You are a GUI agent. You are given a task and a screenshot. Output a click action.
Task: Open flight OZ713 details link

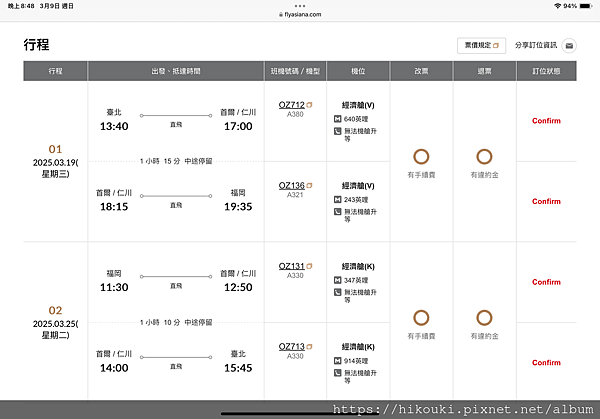pyautogui.click(x=292, y=347)
